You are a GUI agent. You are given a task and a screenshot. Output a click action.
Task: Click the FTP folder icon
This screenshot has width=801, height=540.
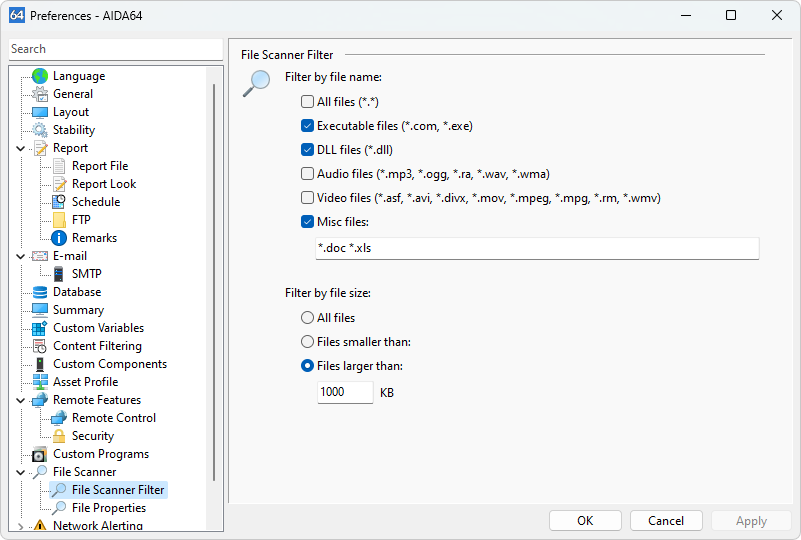point(59,220)
